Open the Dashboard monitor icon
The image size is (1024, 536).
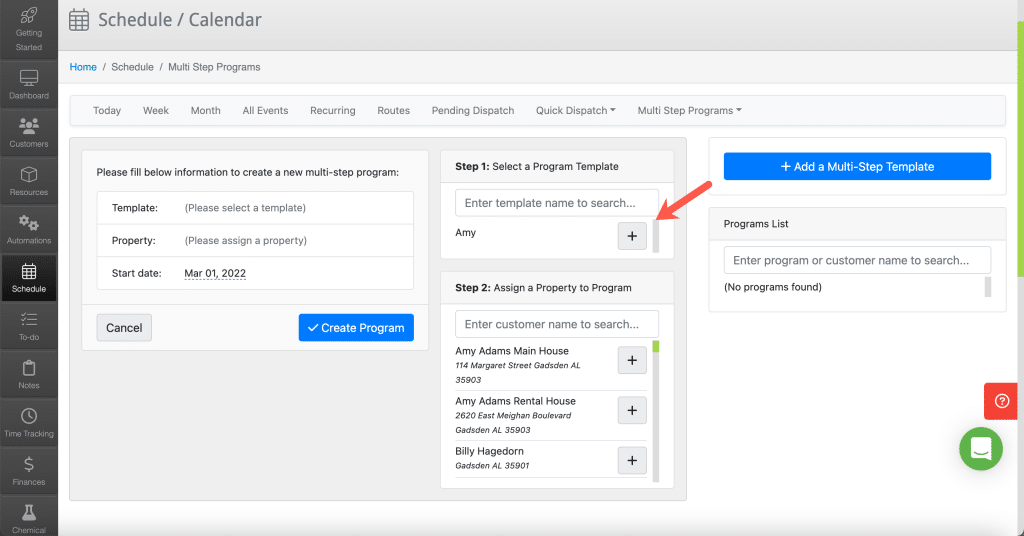point(29,78)
